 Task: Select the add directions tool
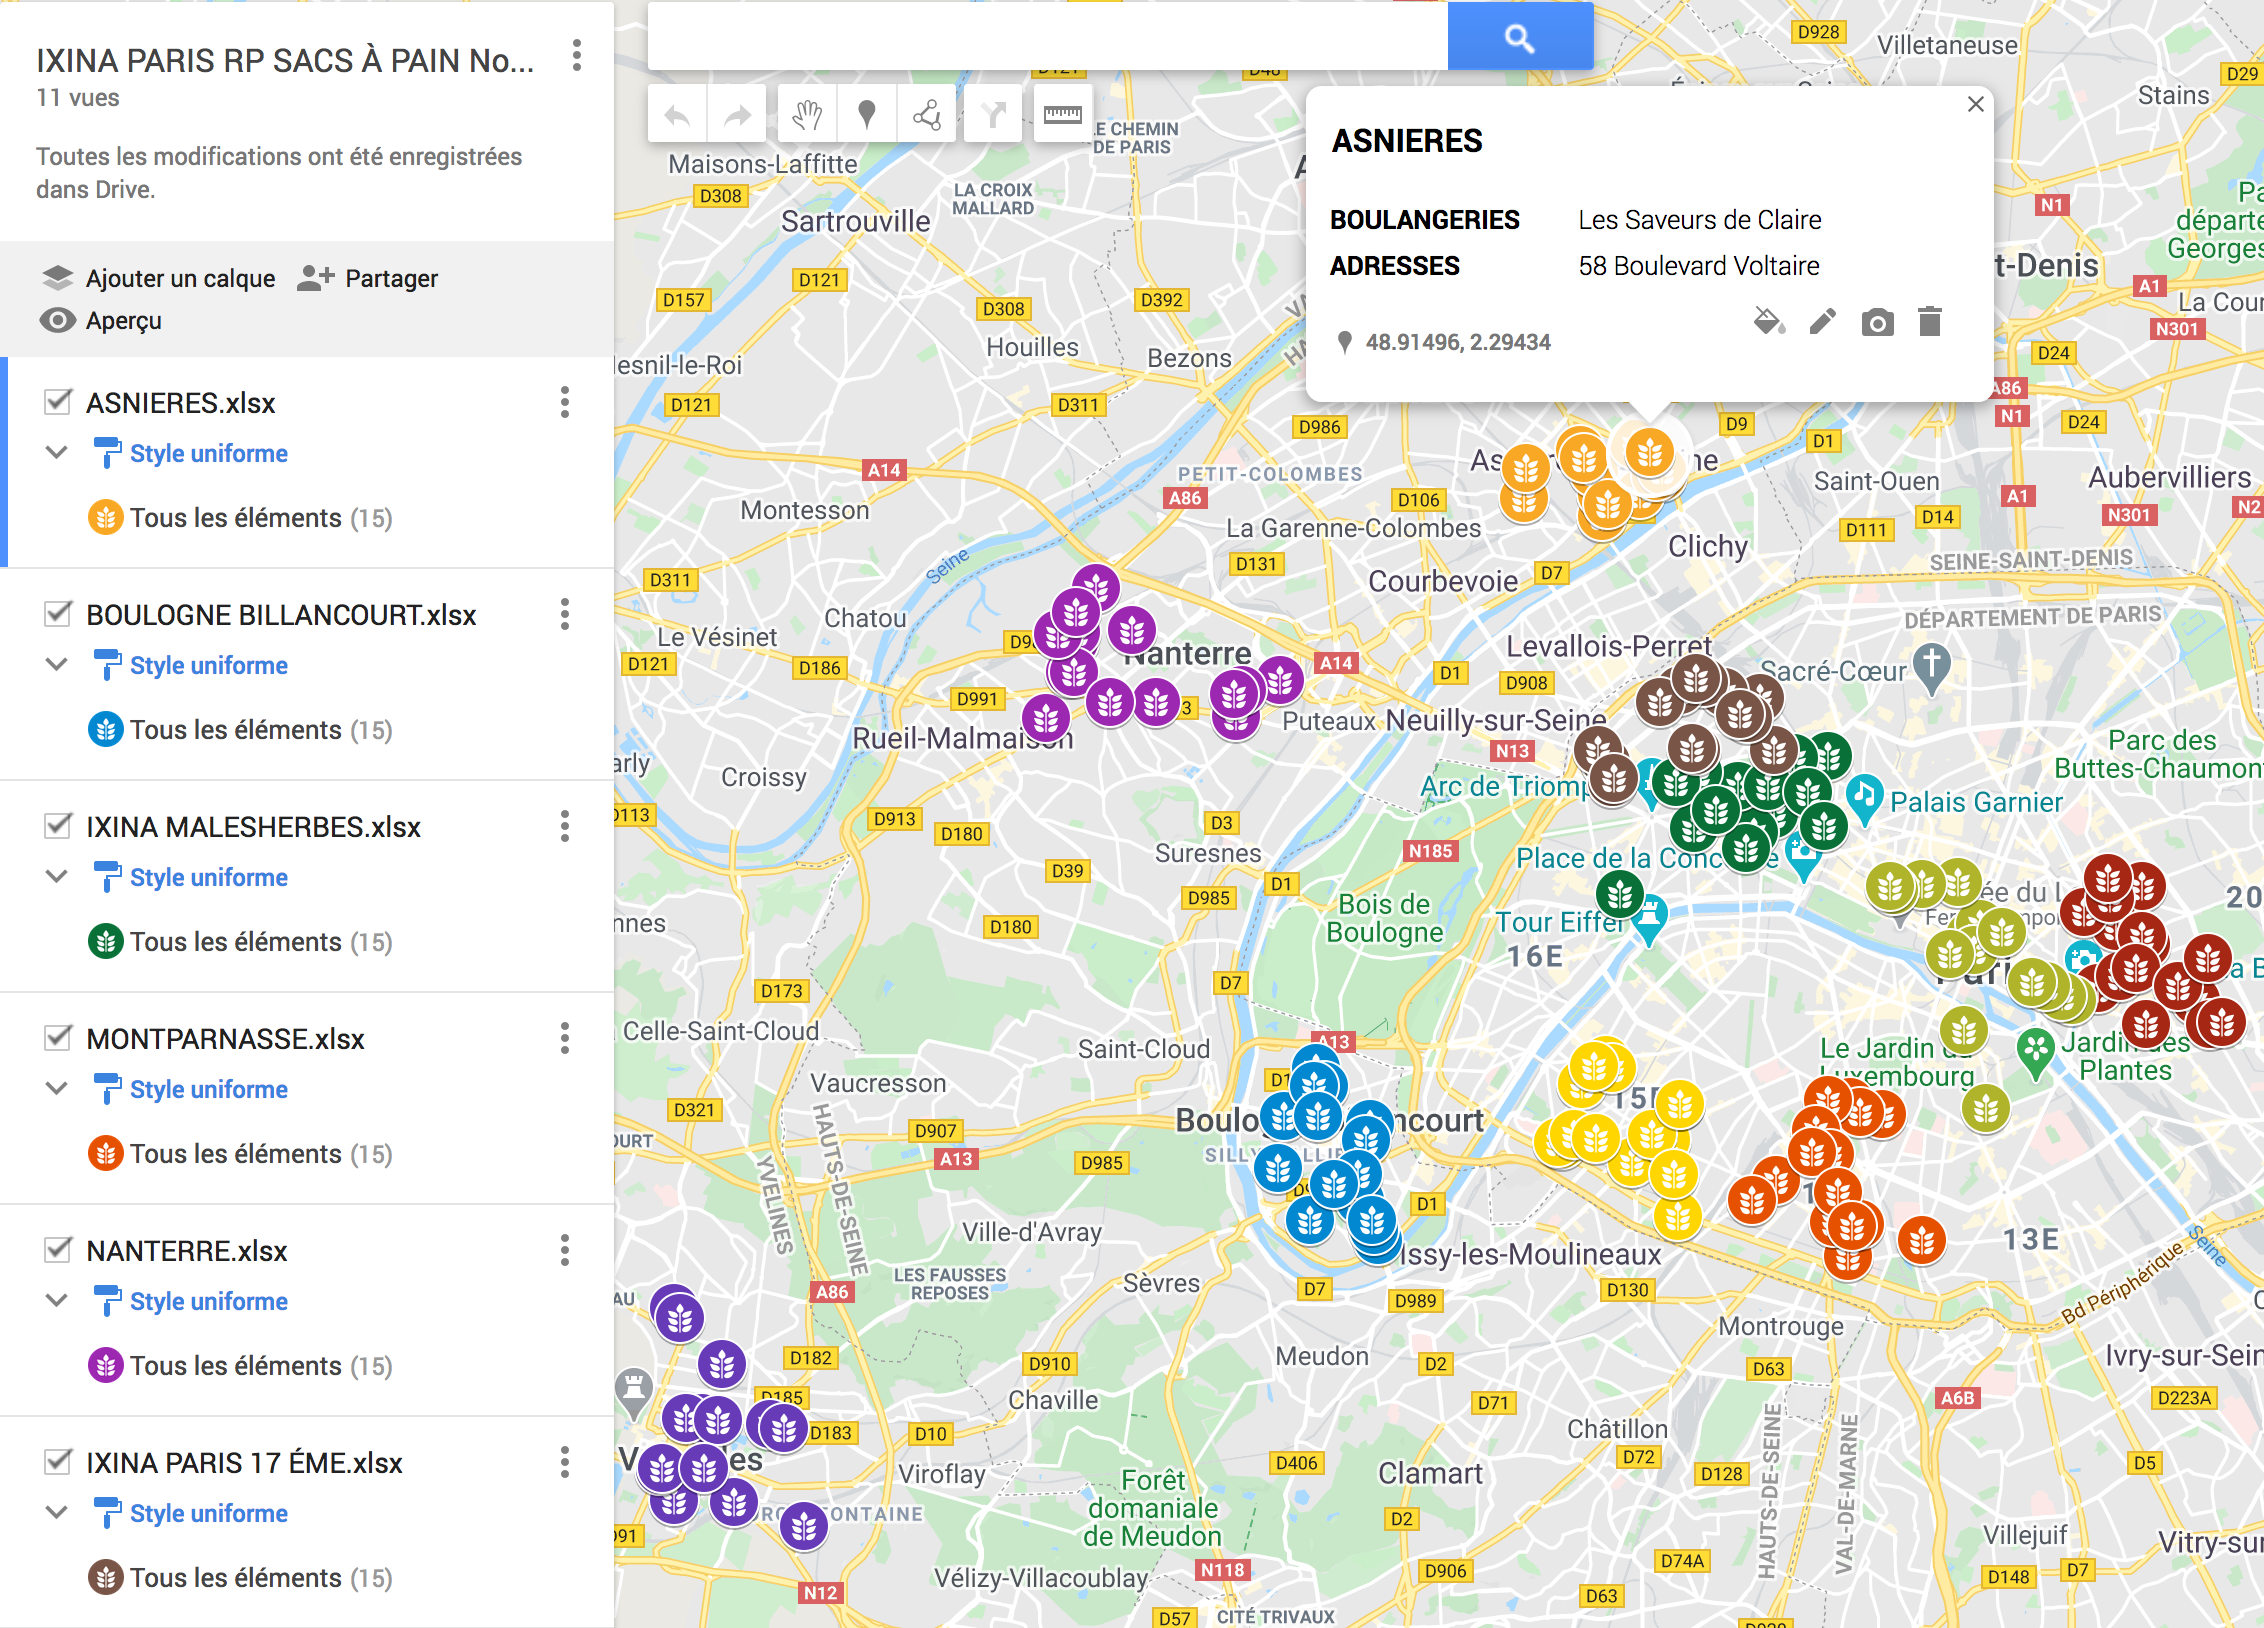point(993,116)
